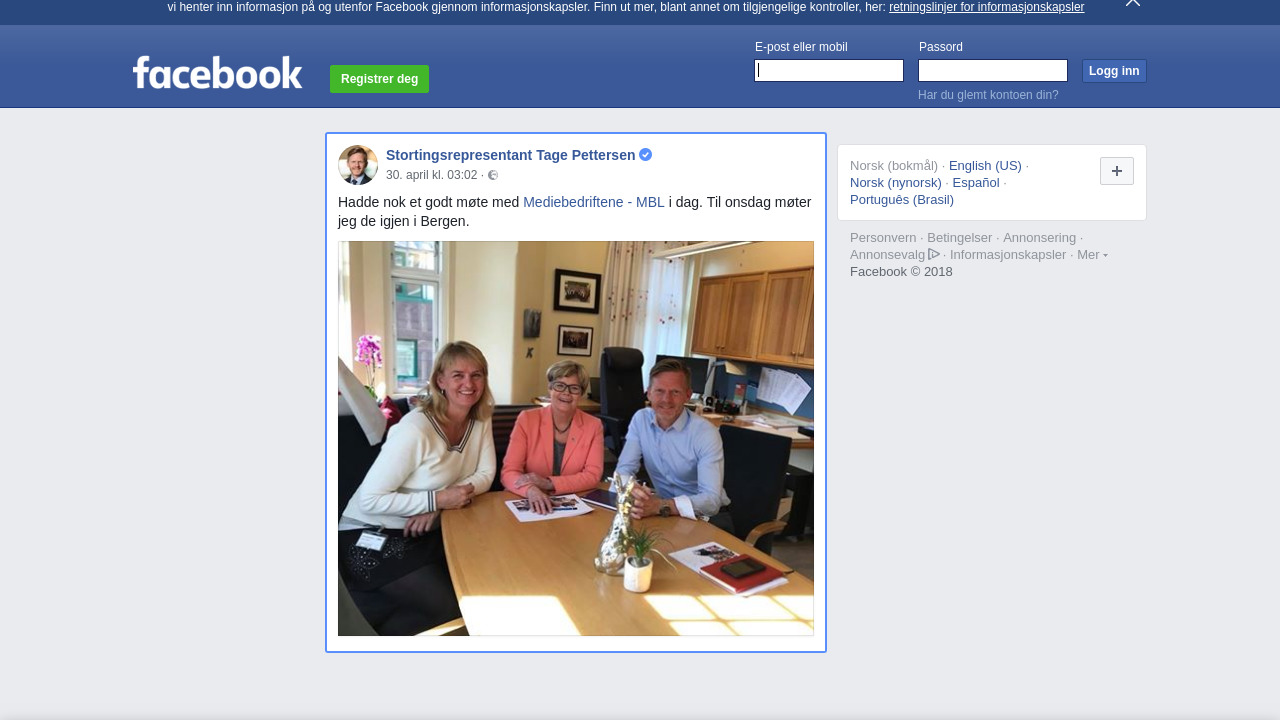
Task: Switch language to Português (Brasil)
Action: click(x=902, y=200)
